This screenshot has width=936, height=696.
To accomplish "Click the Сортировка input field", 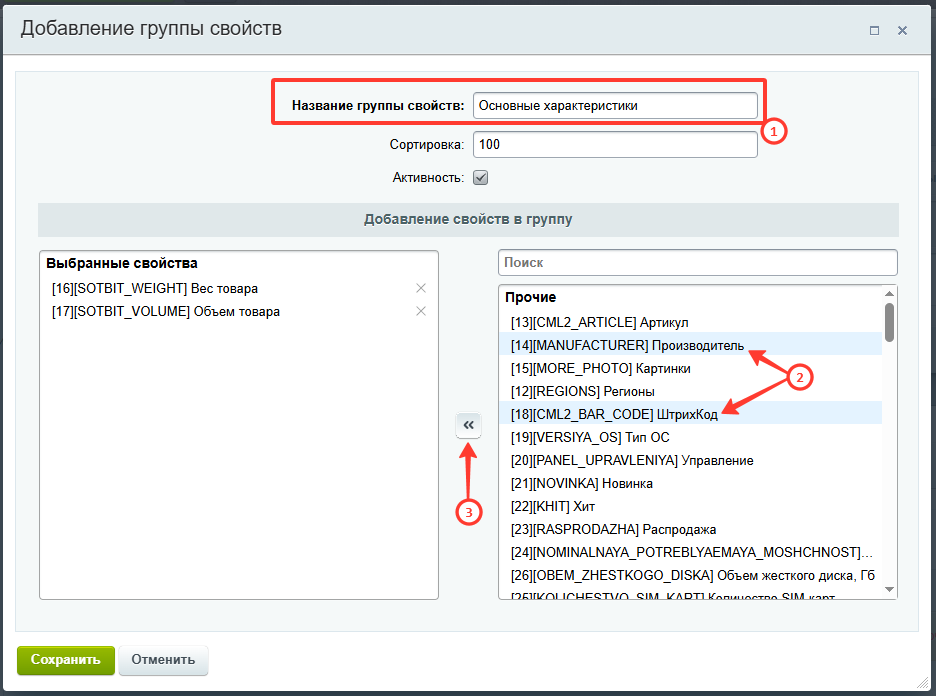I will tap(615, 144).
